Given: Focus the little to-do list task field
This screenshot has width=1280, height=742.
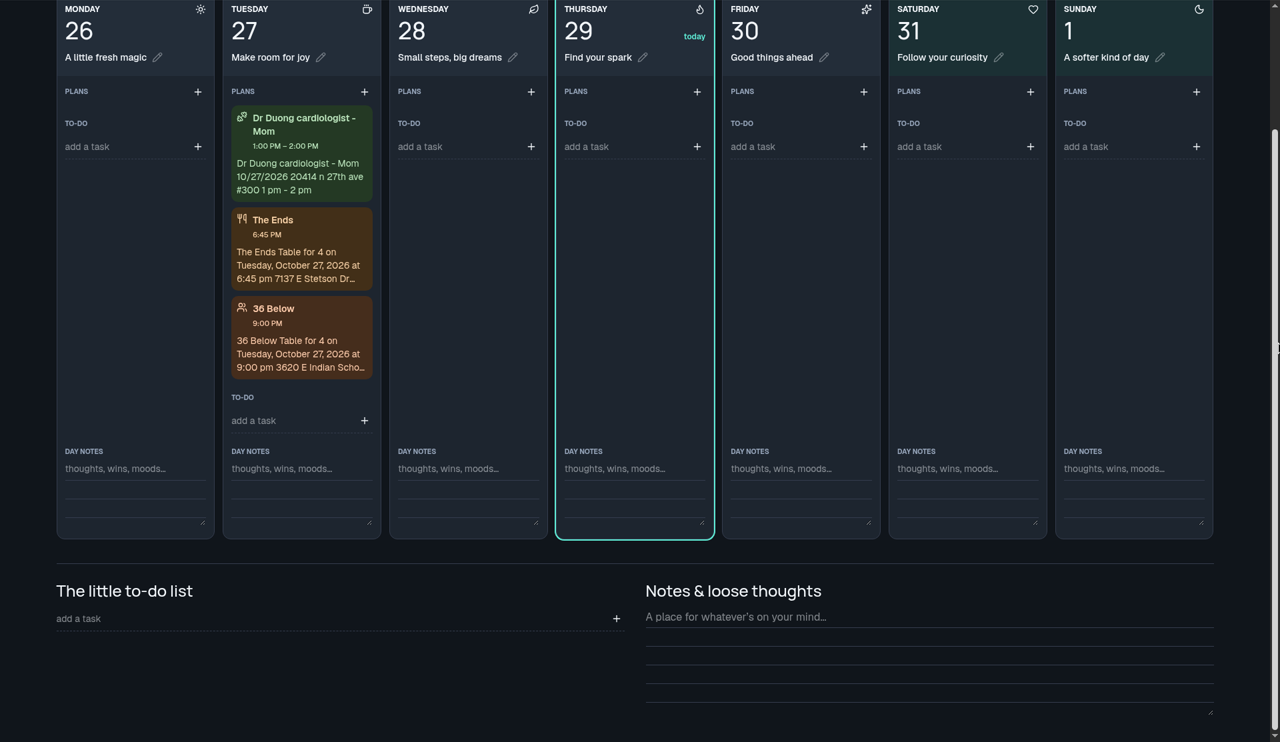Looking at the screenshot, I should [331, 619].
